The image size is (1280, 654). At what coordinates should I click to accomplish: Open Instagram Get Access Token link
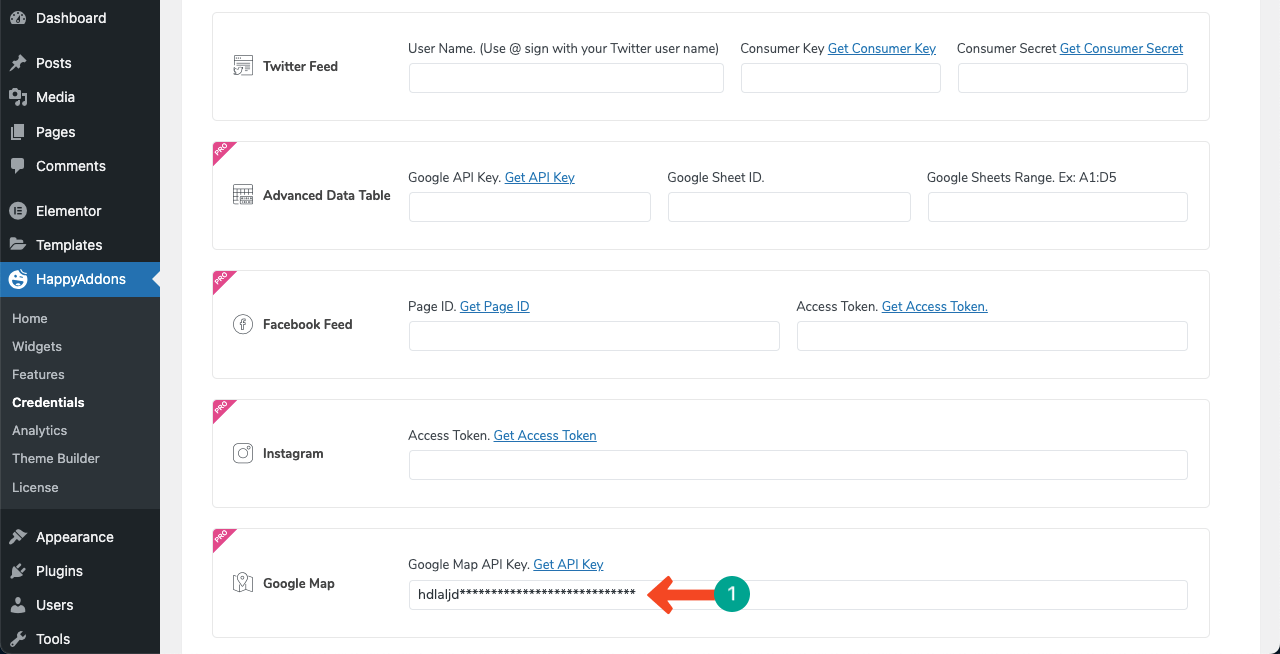point(545,435)
